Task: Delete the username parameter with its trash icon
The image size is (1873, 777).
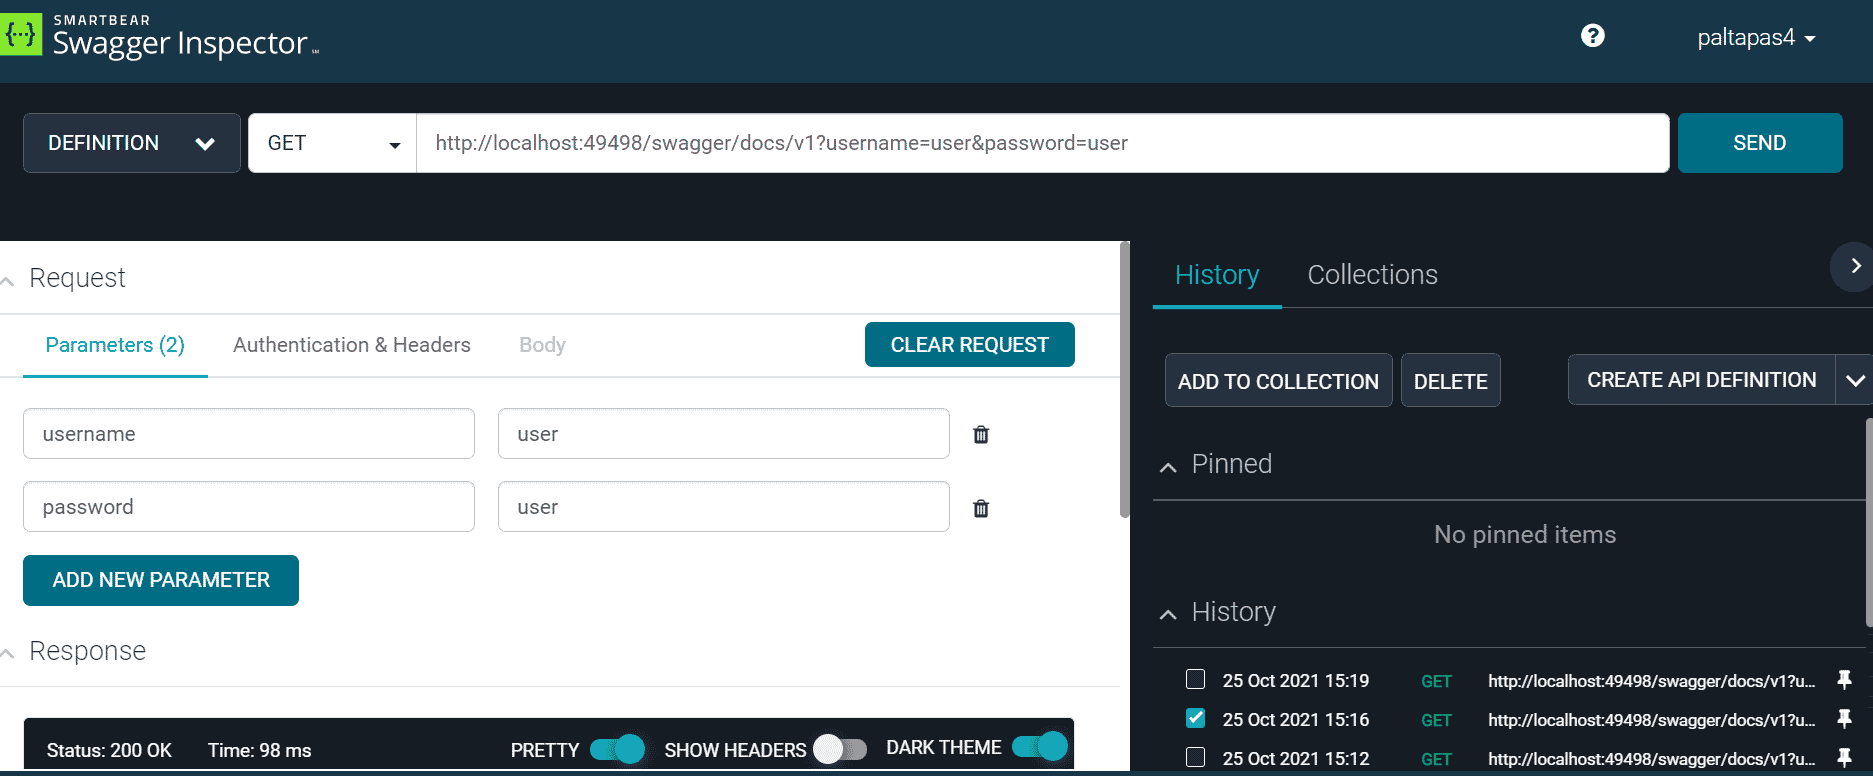Action: pyautogui.click(x=981, y=434)
